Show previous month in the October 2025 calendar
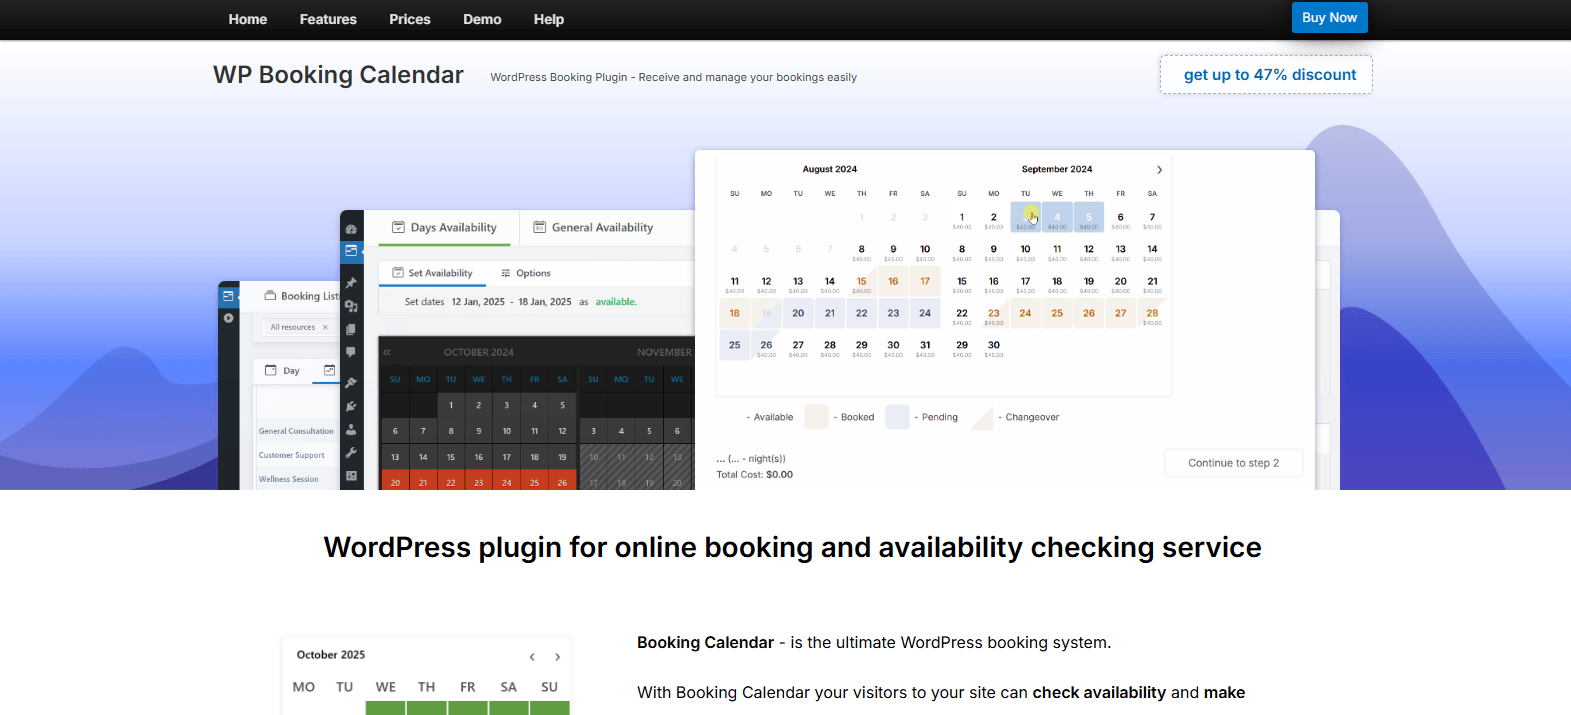The height and width of the screenshot is (715, 1571). coord(532,657)
